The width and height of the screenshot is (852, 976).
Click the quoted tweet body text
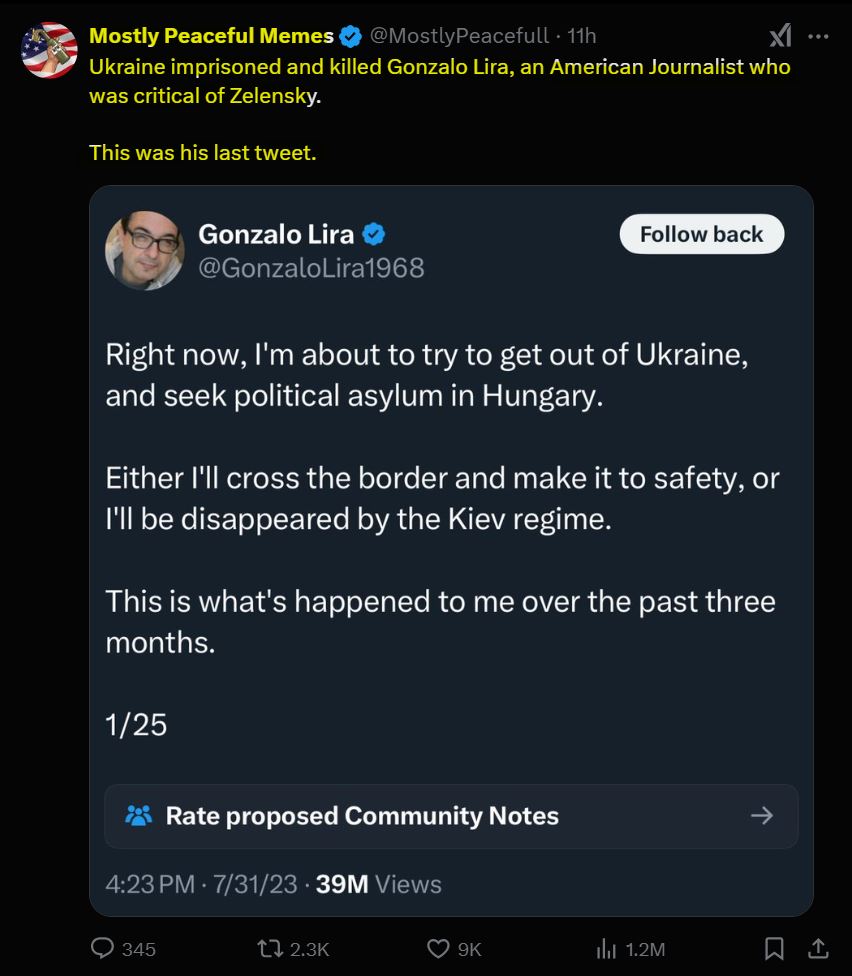[440, 498]
